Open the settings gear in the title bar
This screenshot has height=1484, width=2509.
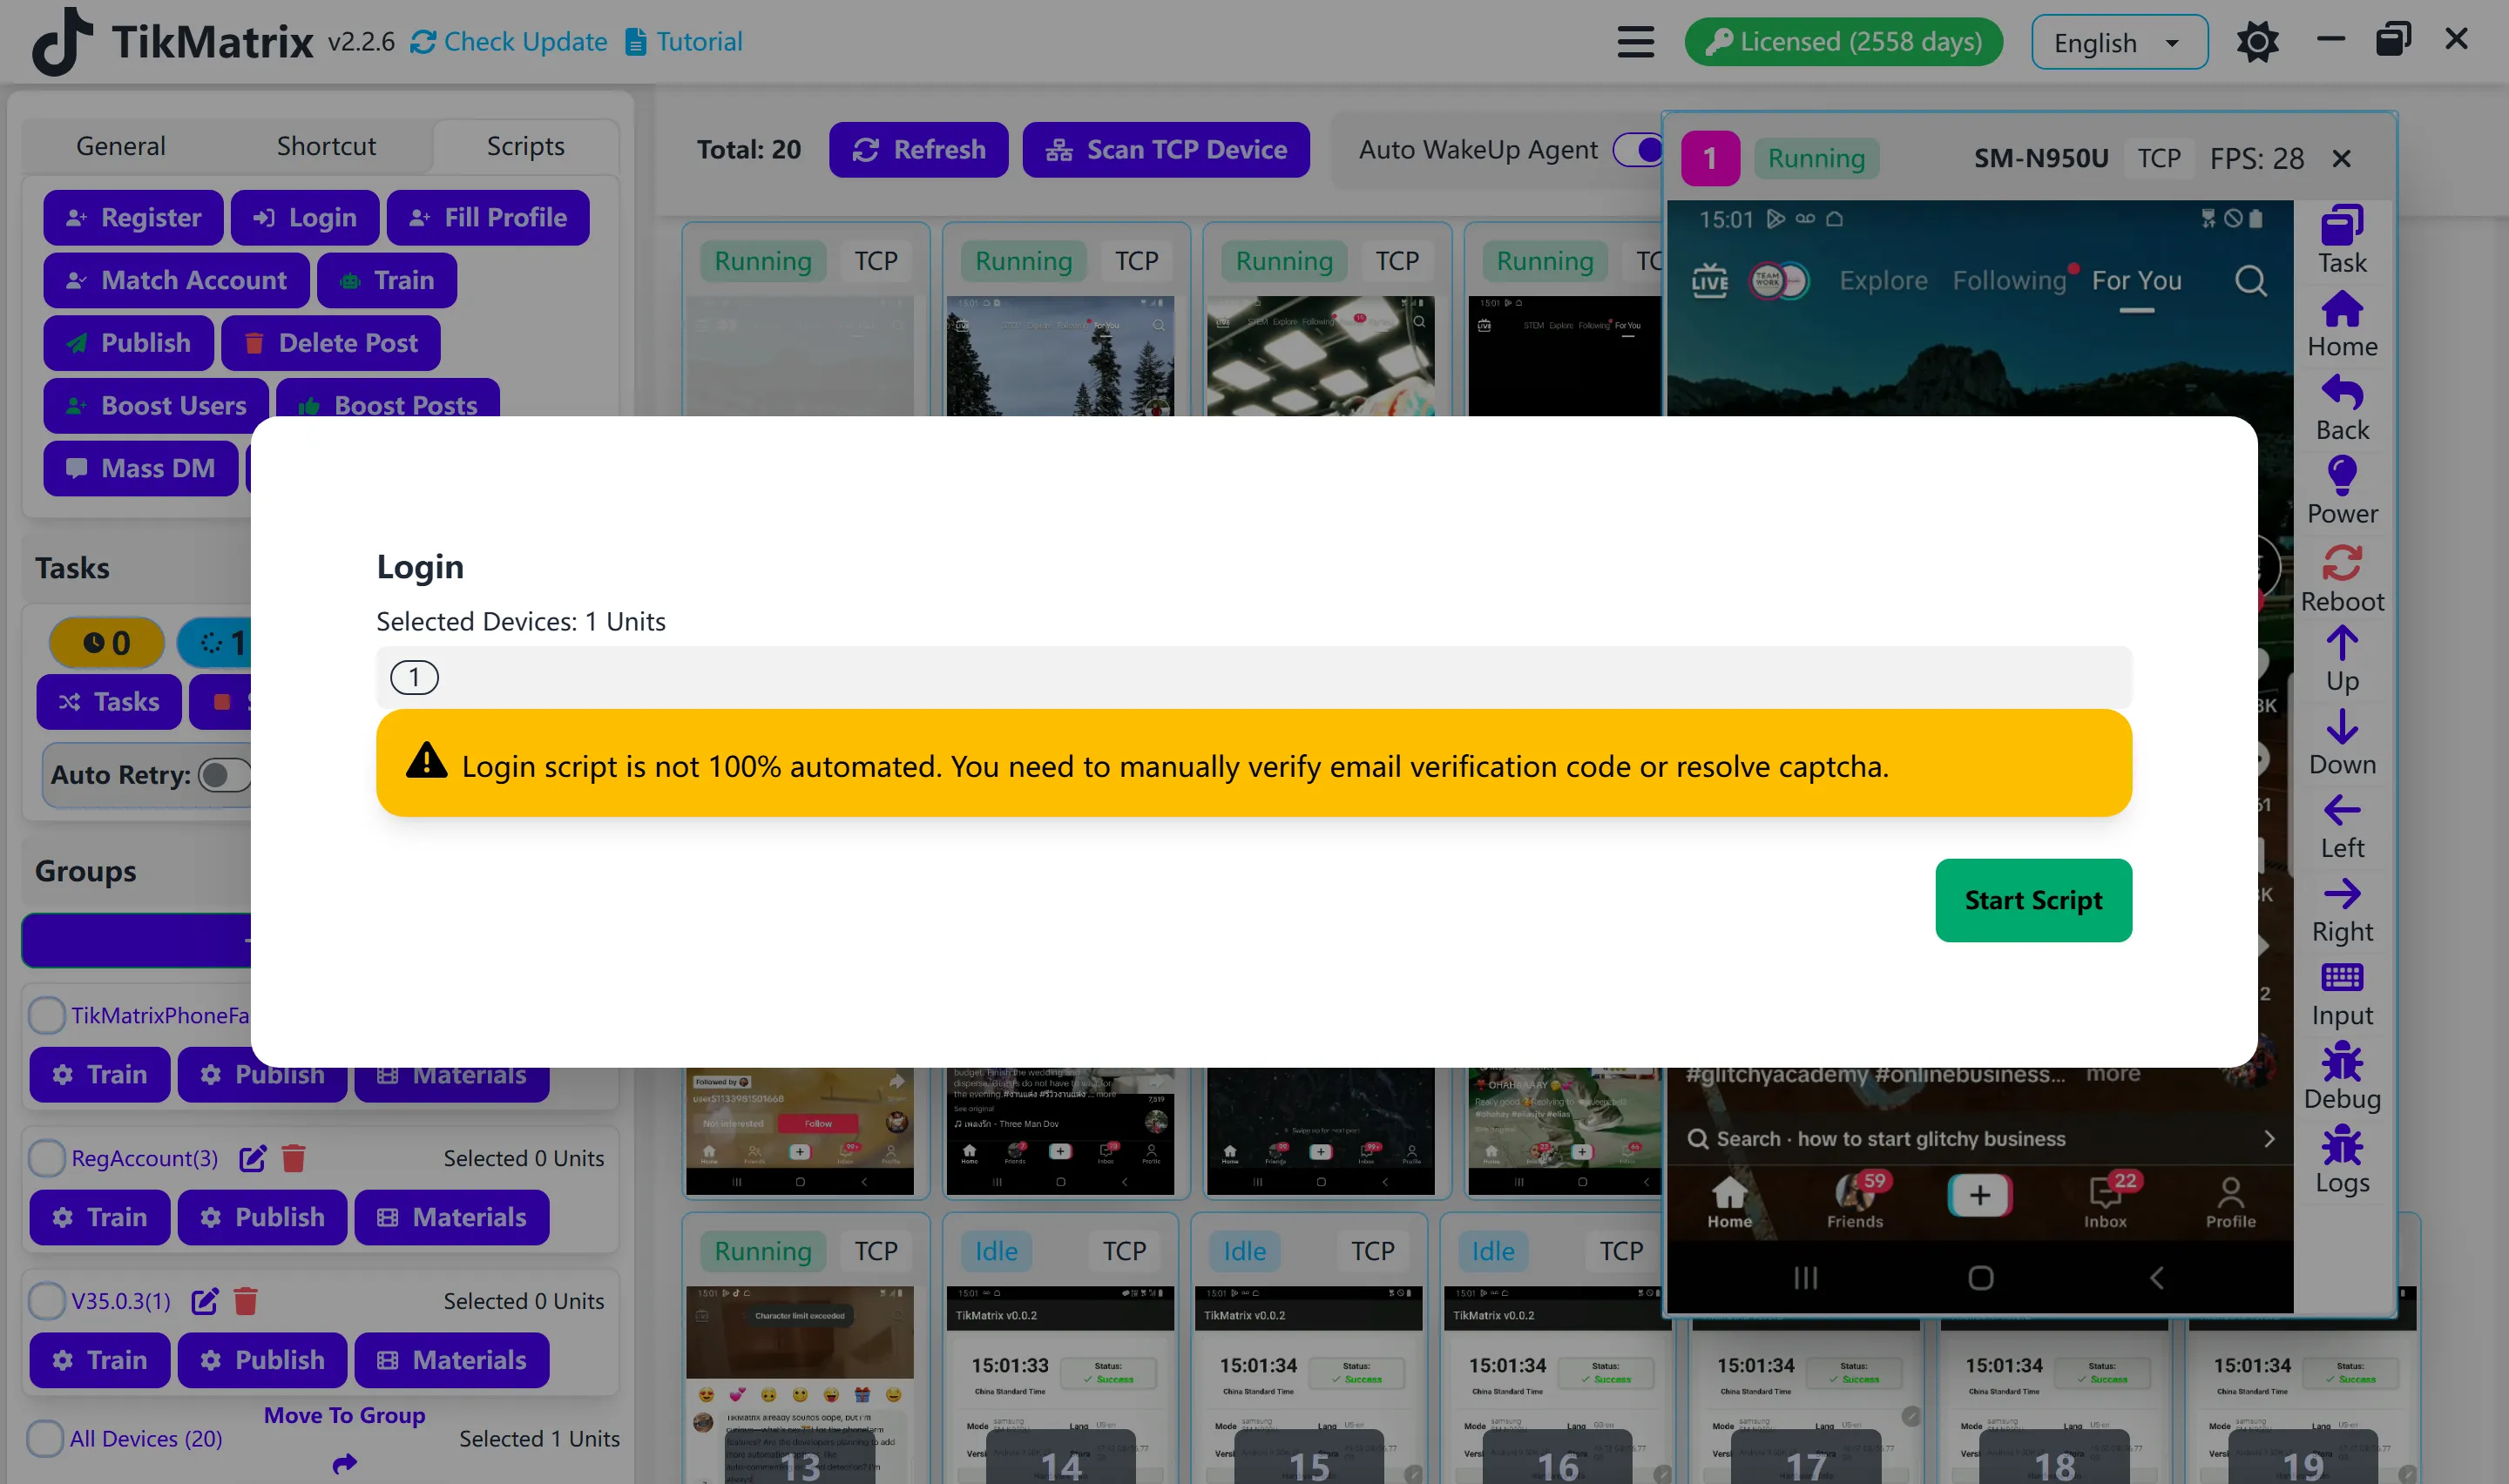(x=2257, y=41)
